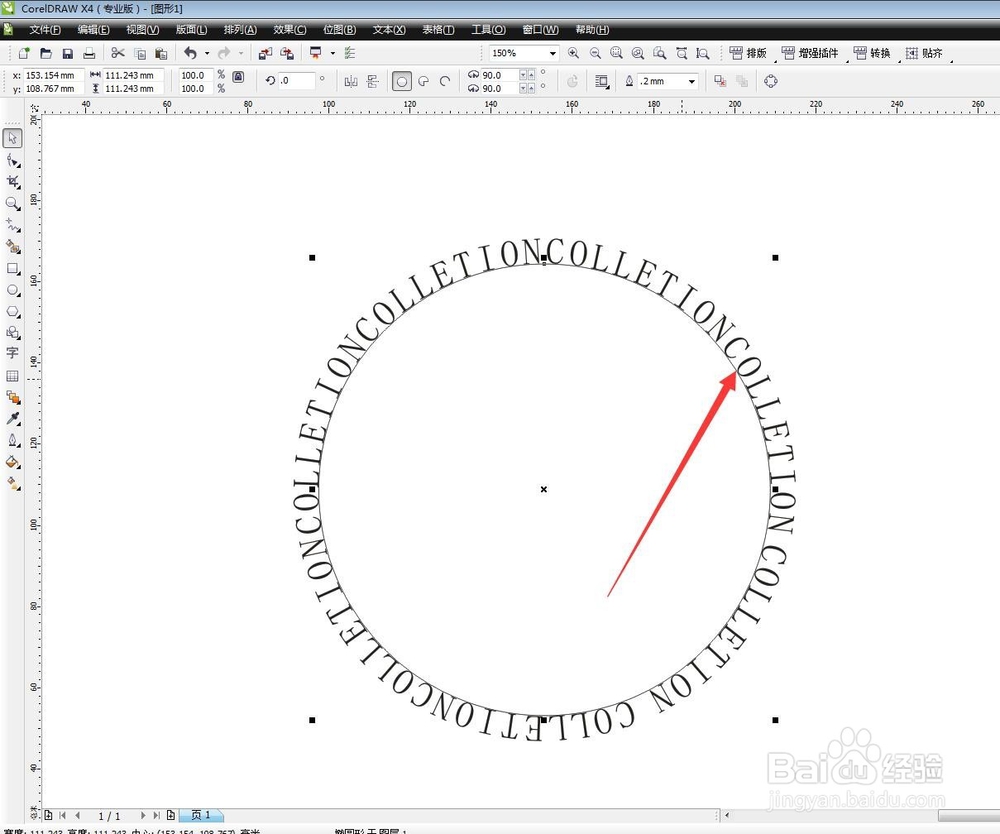
Task: Select the Freehand tool in the toolbox
Action: (13, 225)
